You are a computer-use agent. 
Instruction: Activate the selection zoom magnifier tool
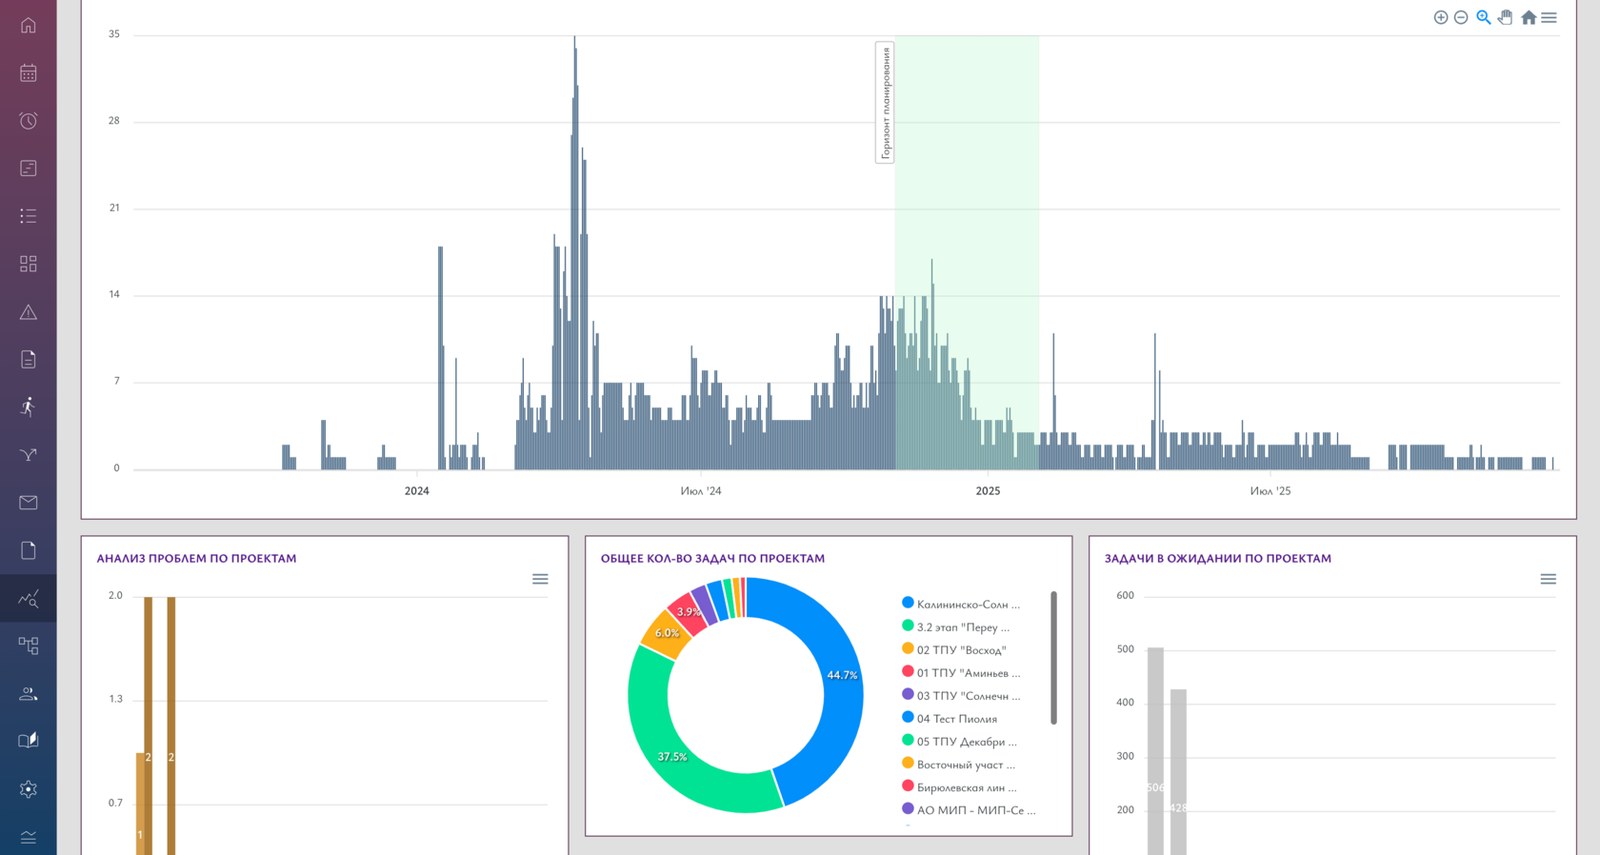1484,17
